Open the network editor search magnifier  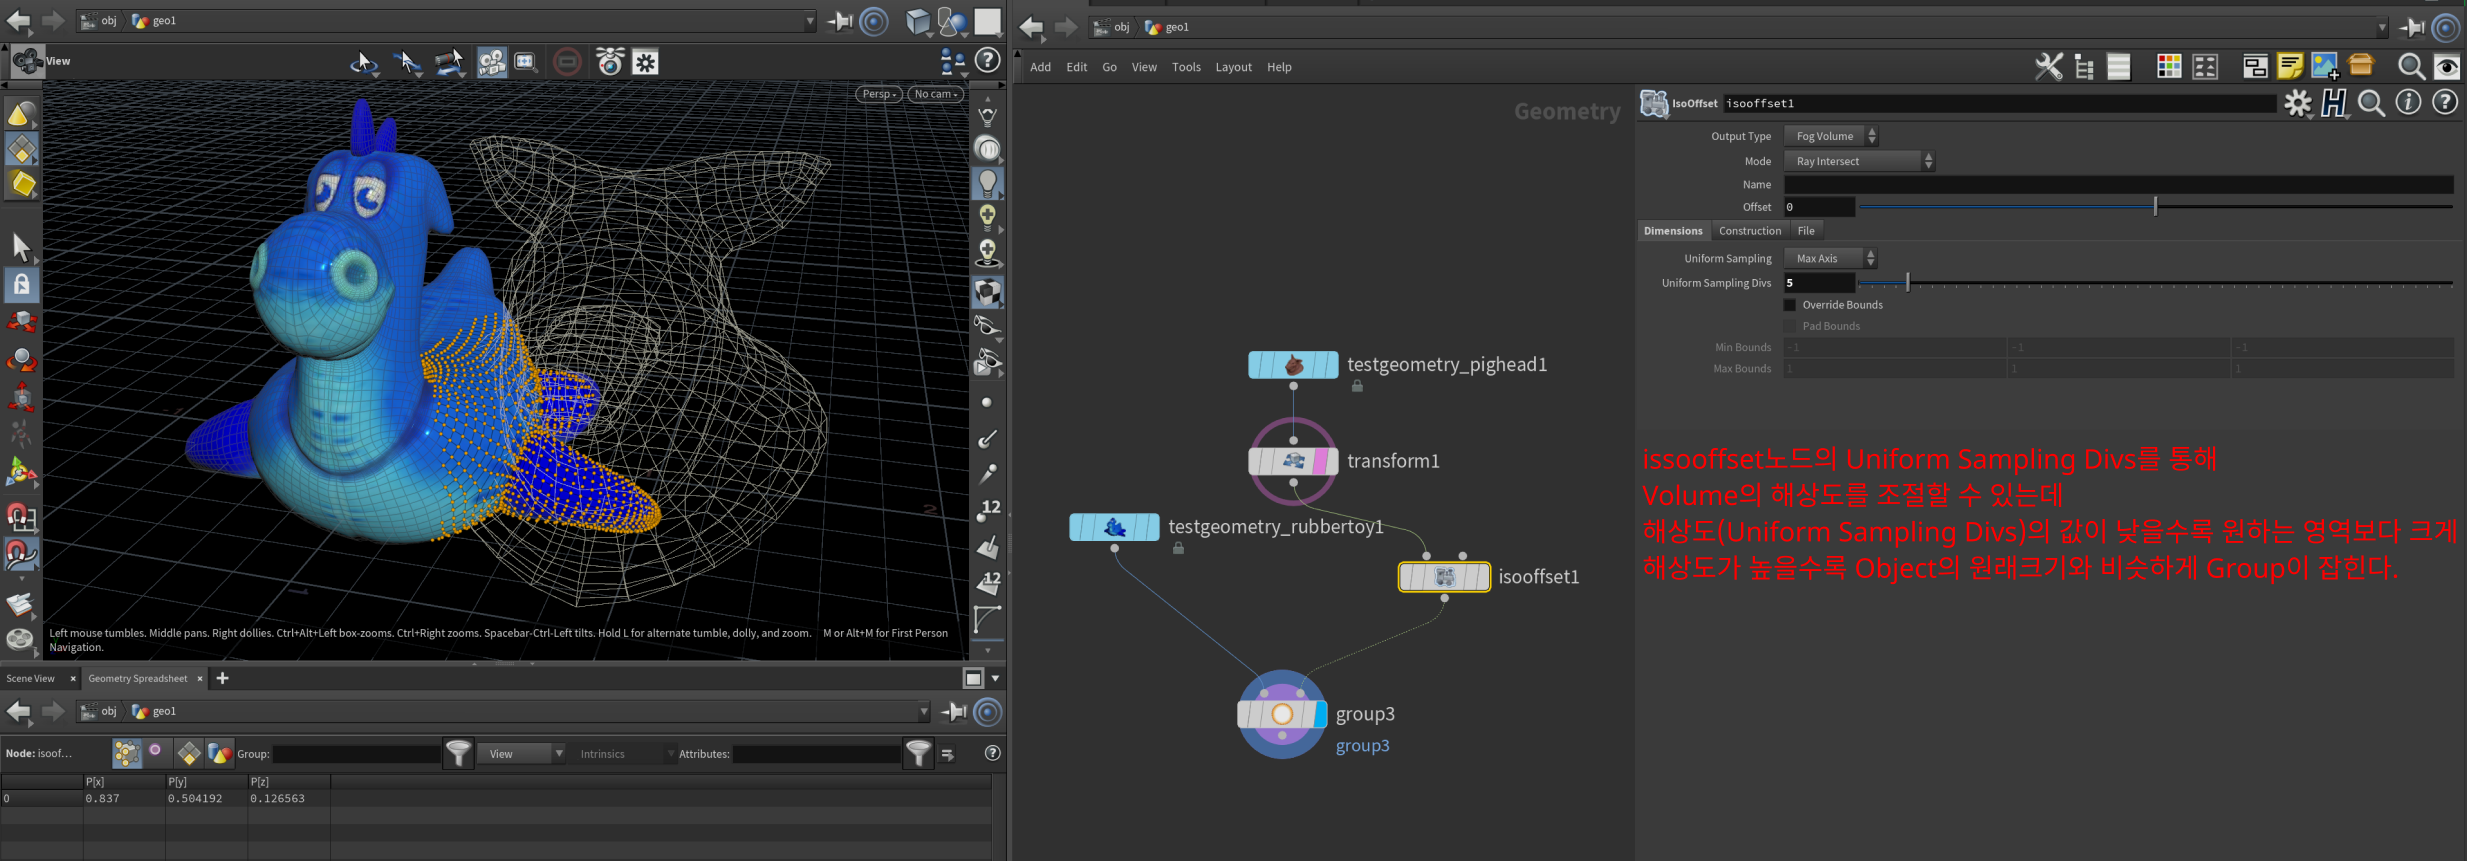pyautogui.click(x=2411, y=67)
